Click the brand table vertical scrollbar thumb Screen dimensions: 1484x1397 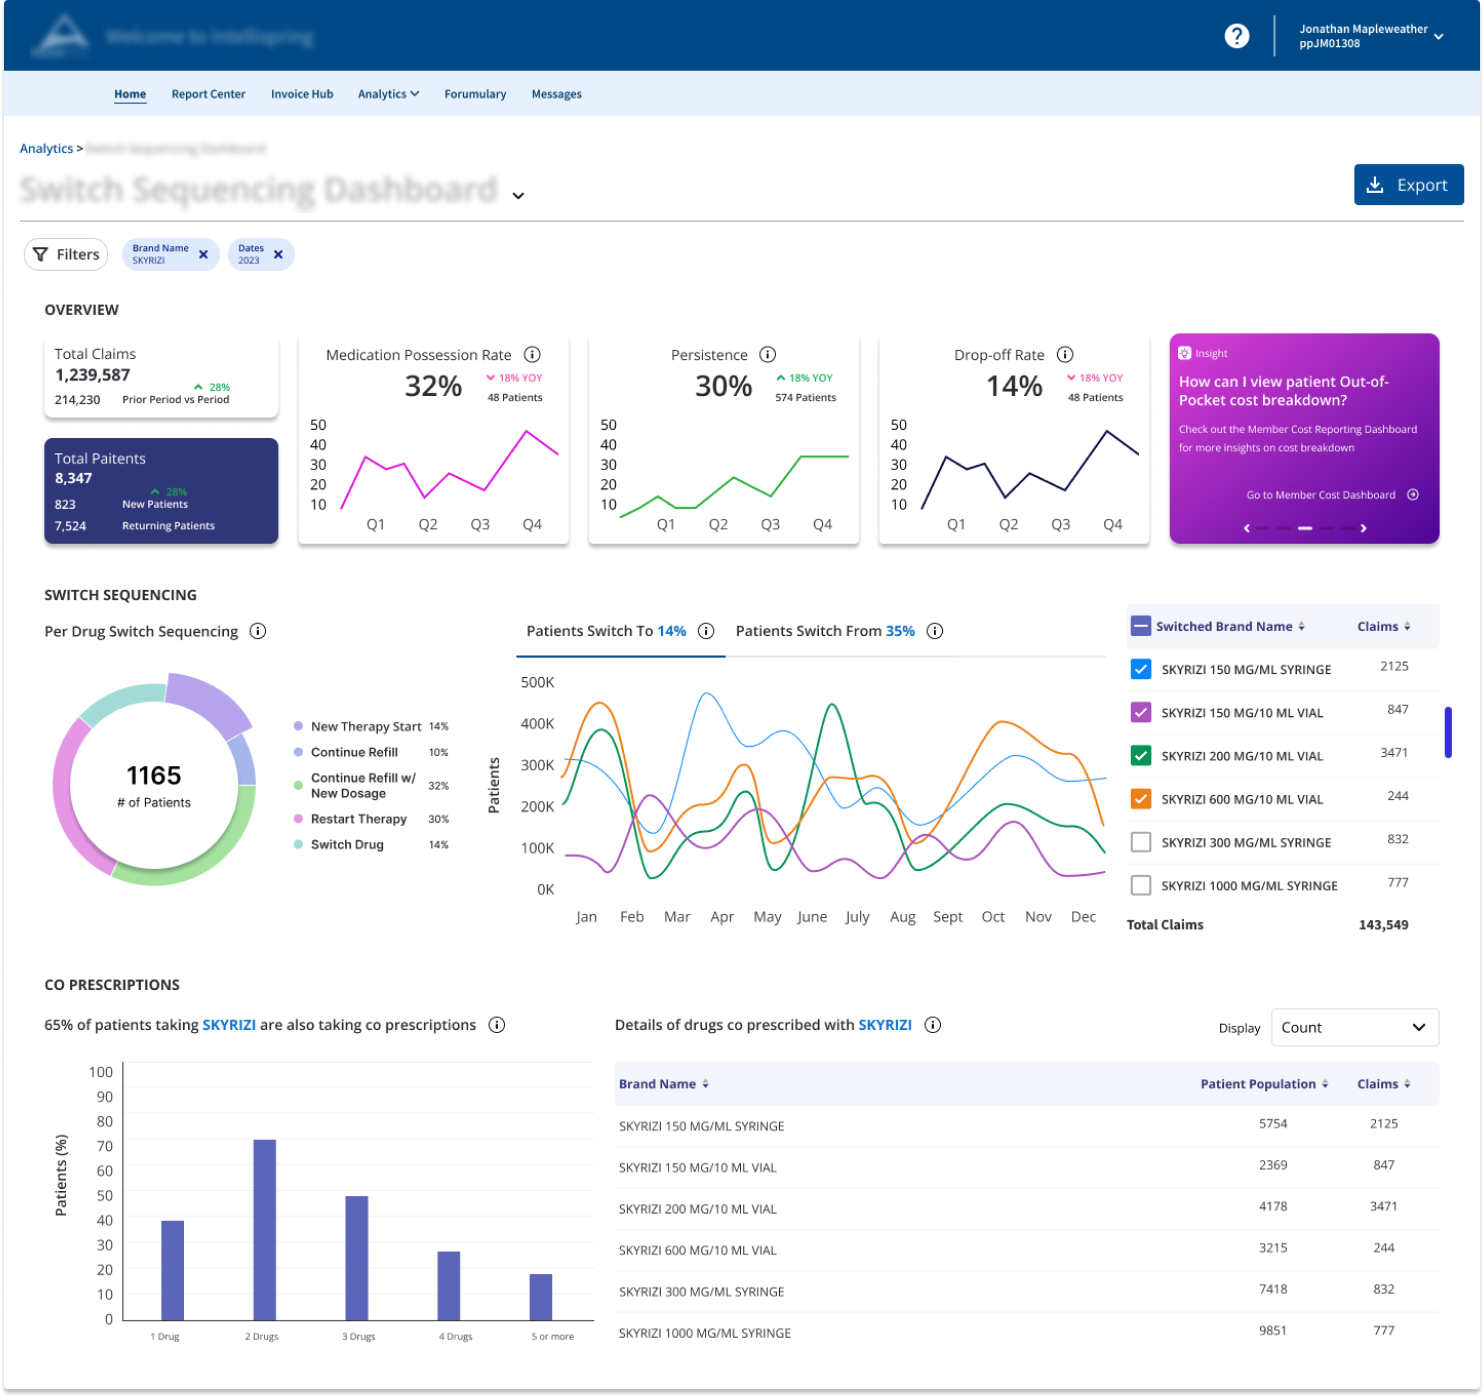pyautogui.click(x=1448, y=733)
